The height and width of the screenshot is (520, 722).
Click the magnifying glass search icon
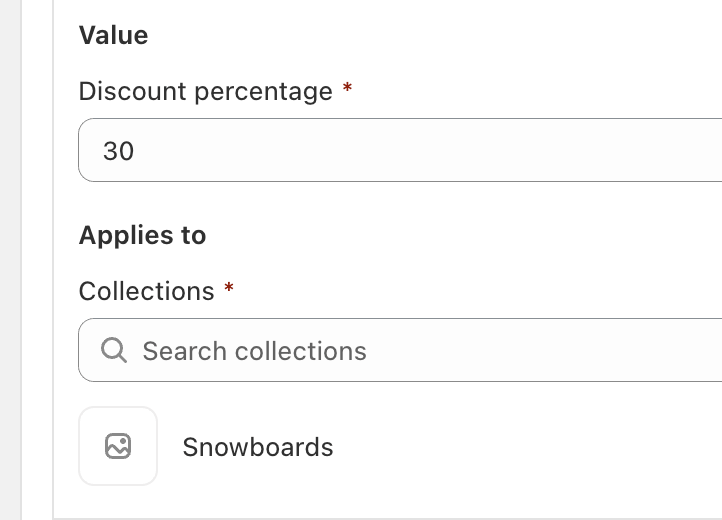114,351
